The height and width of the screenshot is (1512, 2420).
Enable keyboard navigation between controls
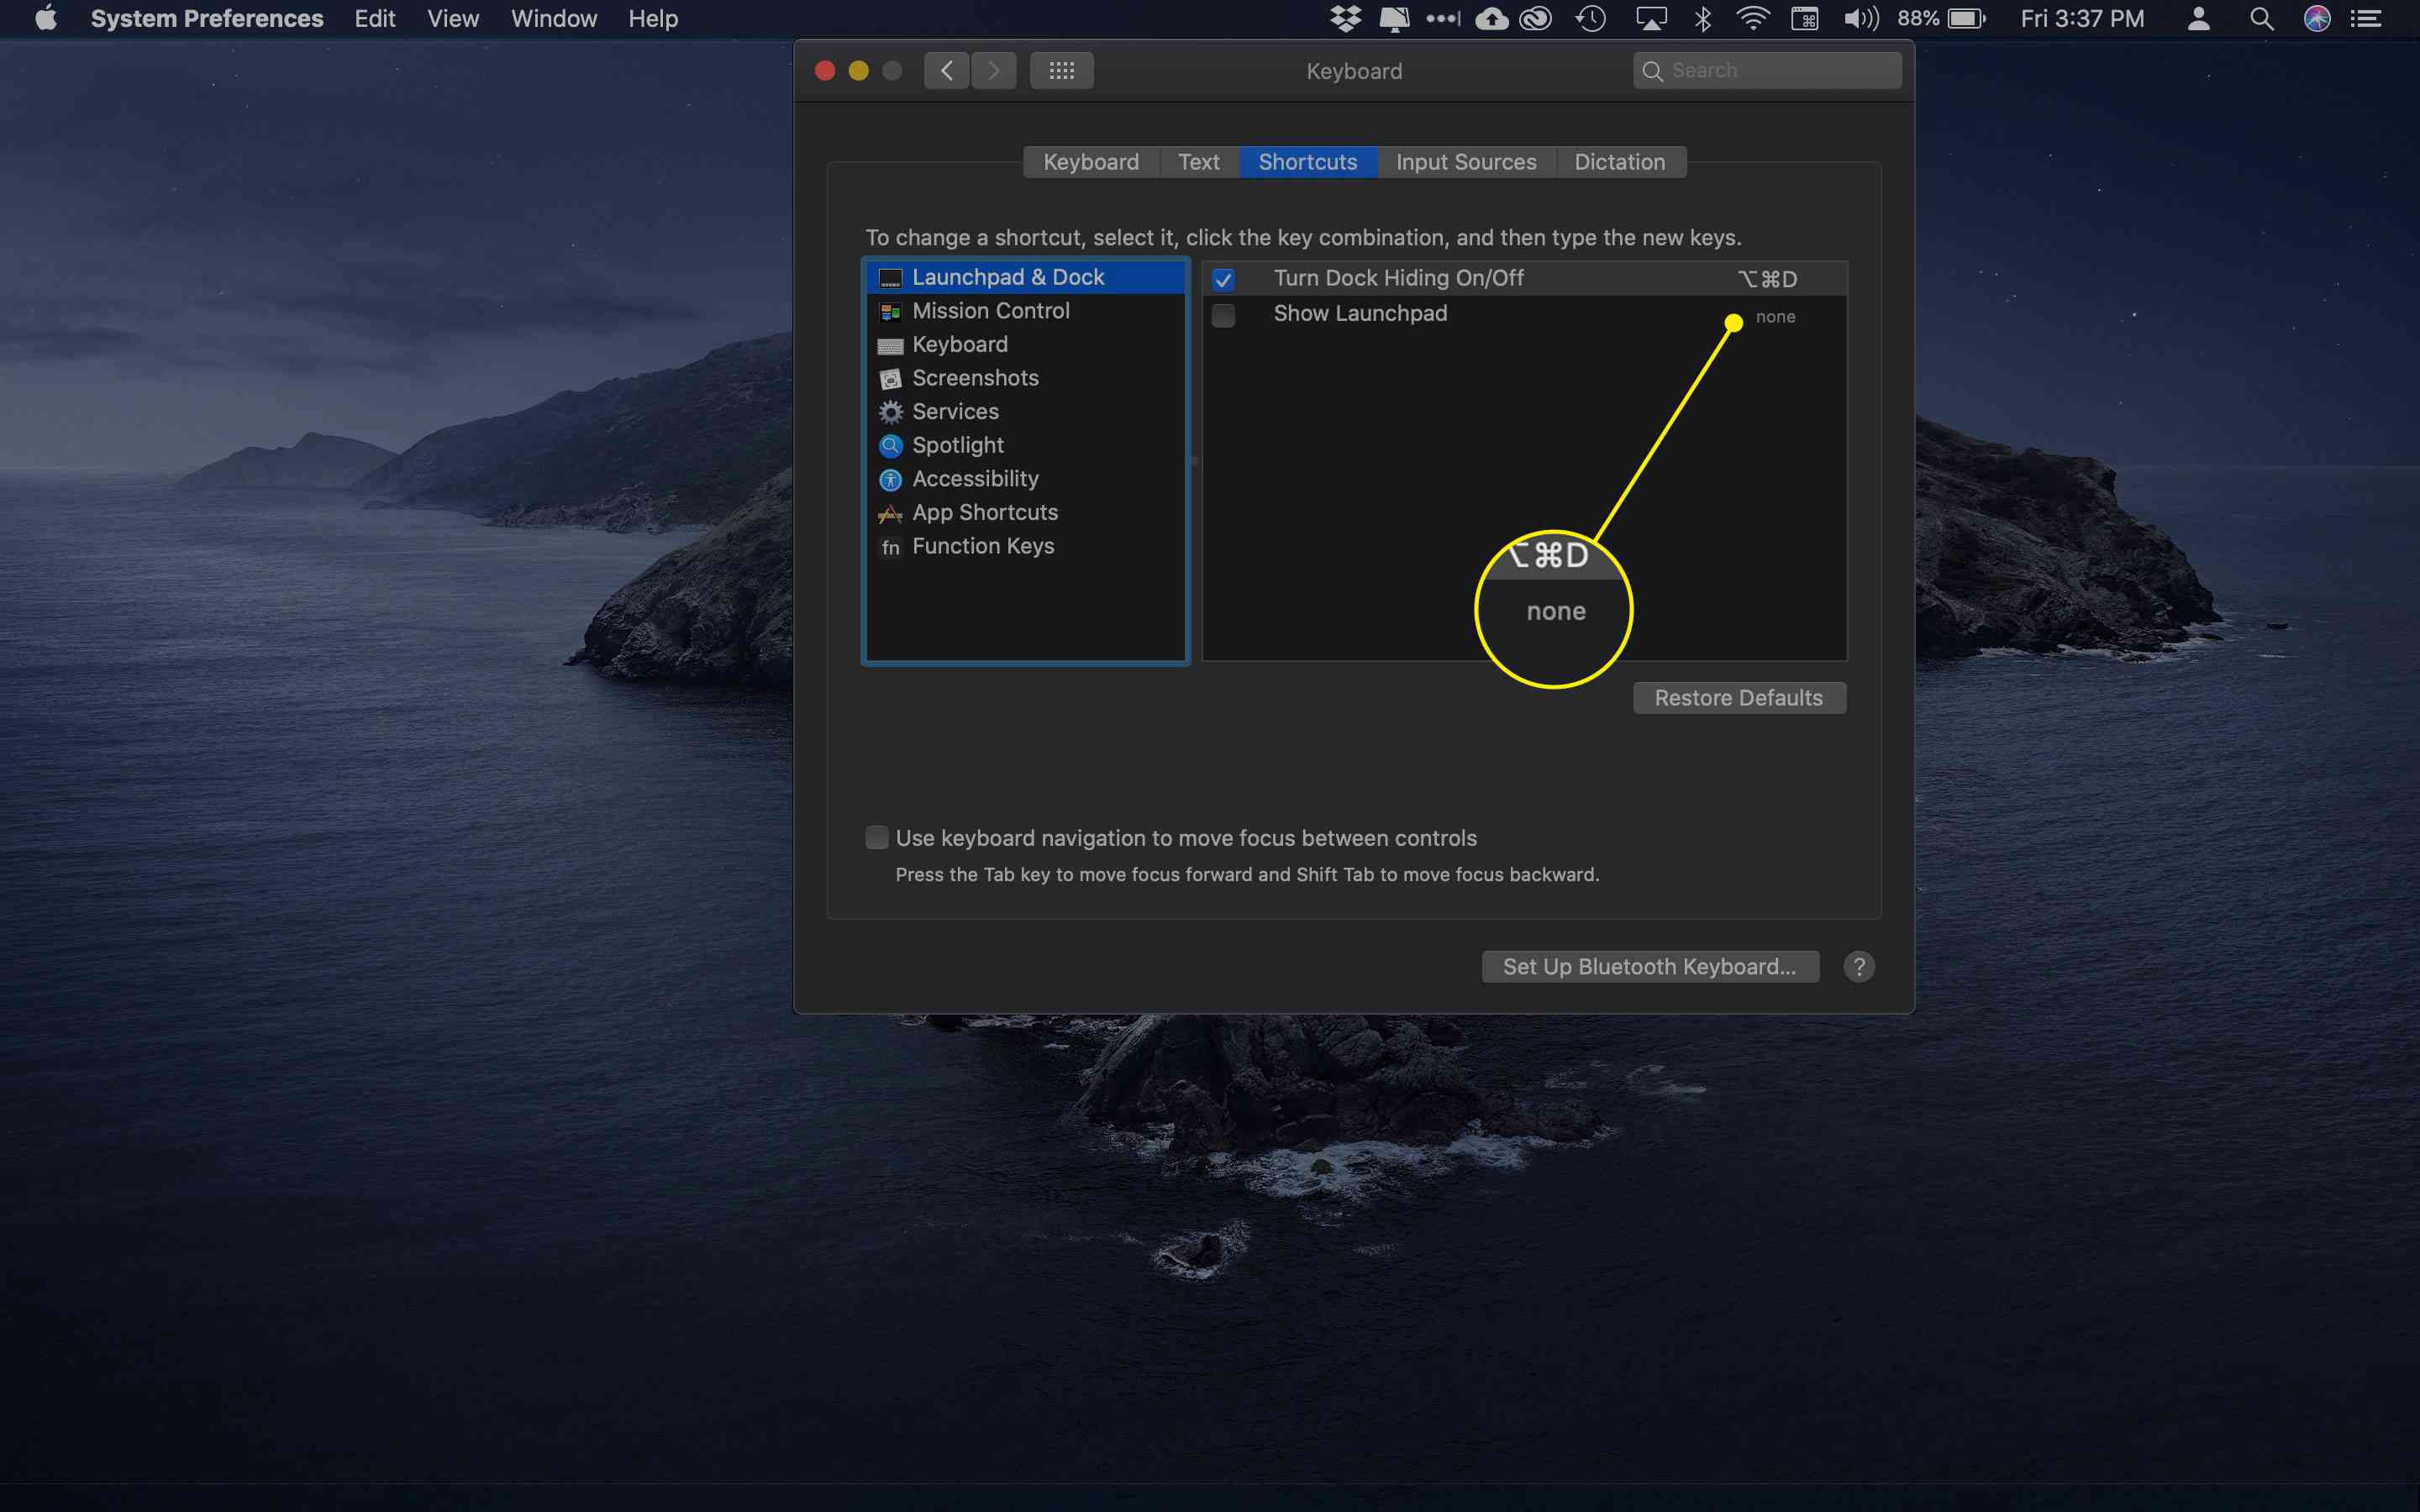coord(878,837)
